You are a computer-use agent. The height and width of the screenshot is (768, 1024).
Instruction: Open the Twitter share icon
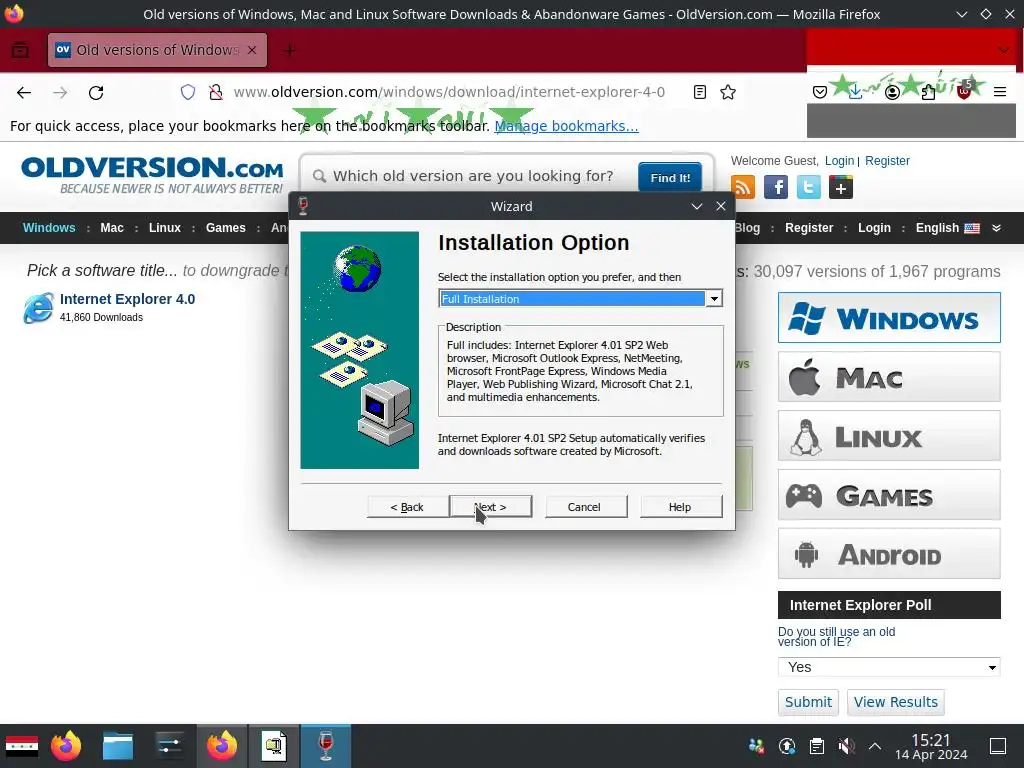tap(808, 187)
